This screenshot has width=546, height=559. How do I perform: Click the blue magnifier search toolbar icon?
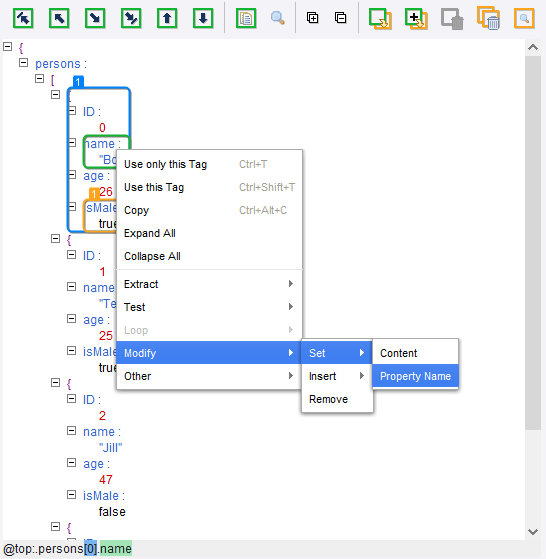point(278,18)
